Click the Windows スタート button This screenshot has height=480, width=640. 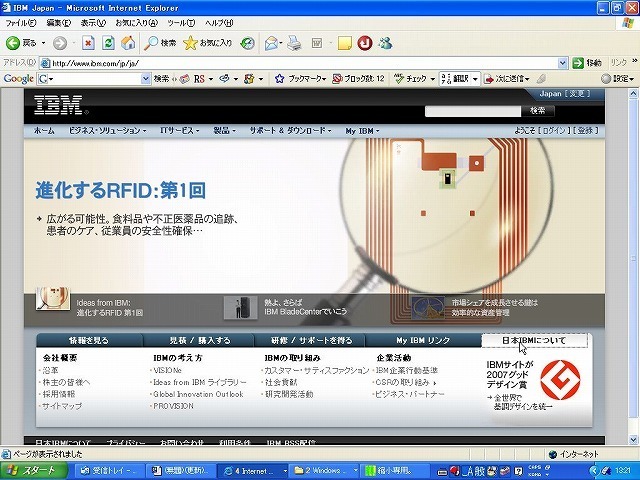pyautogui.click(x=33, y=471)
